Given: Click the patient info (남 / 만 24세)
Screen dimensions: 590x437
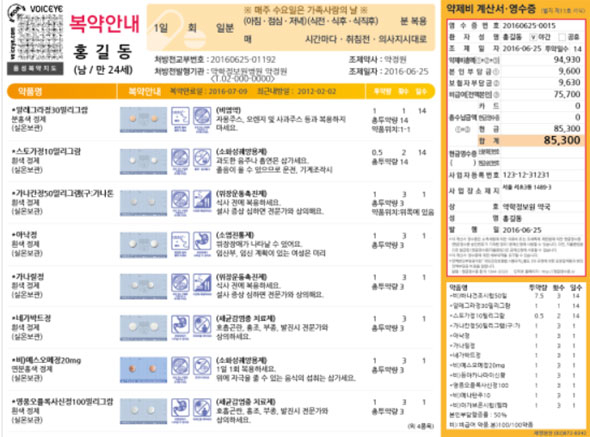Looking at the screenshot, I should pyautogui.click(x=103, y=70).
